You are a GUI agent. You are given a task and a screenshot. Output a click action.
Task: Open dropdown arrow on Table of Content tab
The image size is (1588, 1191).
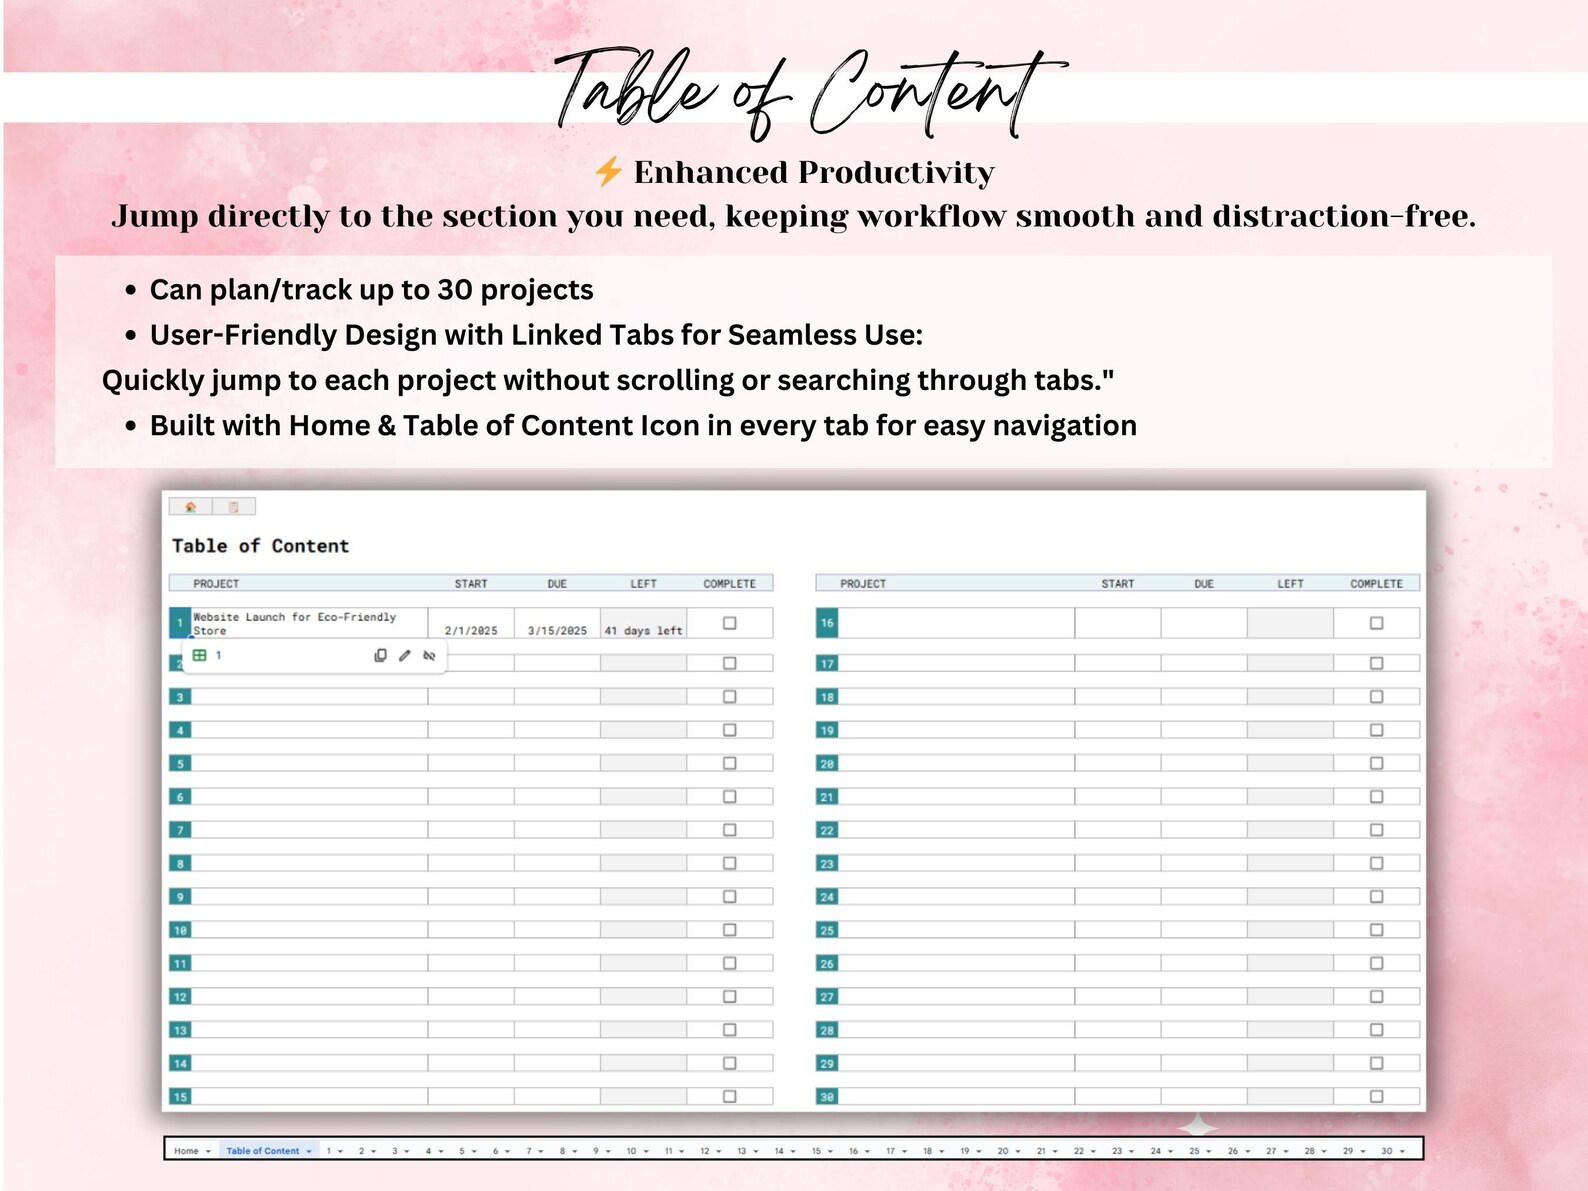[309, 1152]
